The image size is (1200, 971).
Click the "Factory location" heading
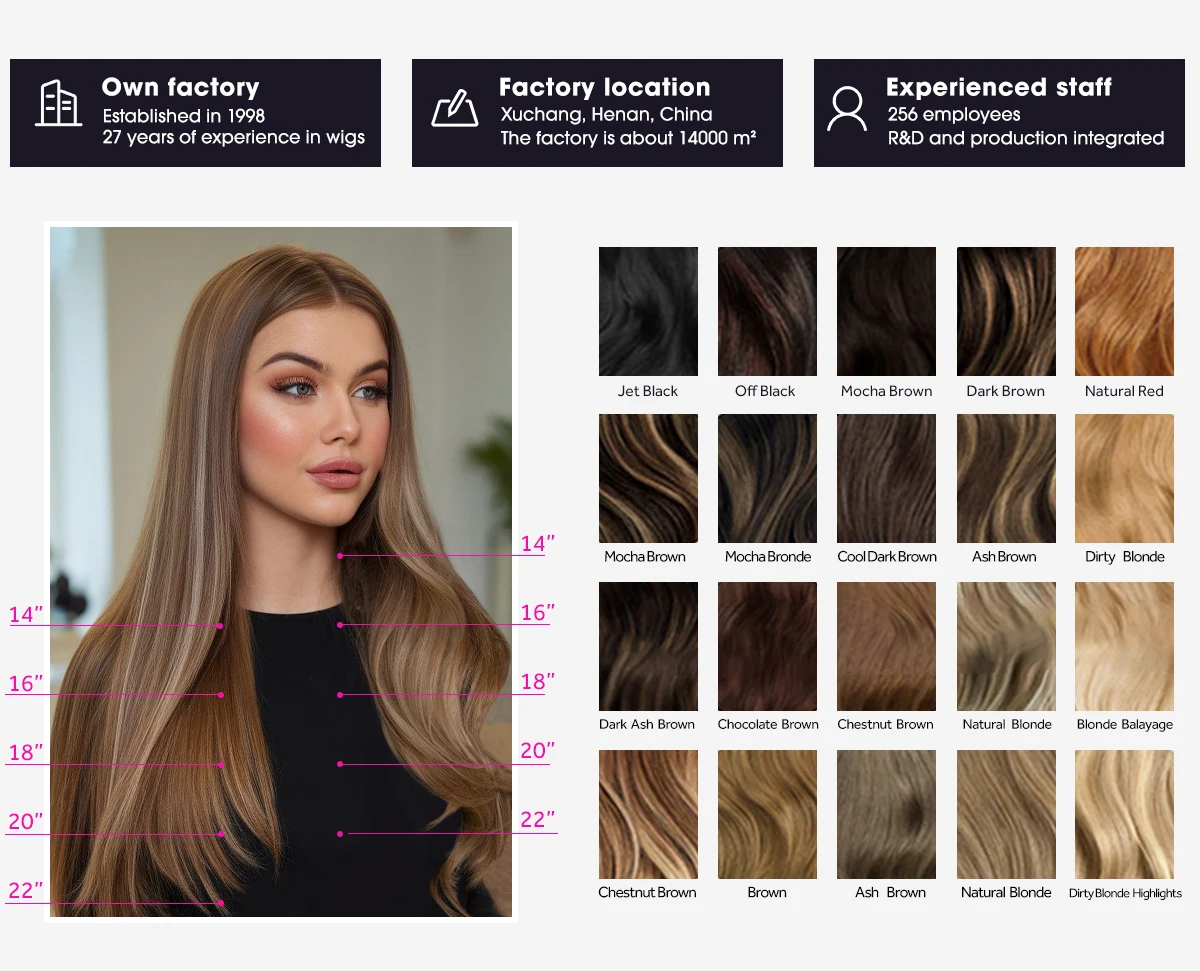tap(604, 87)
